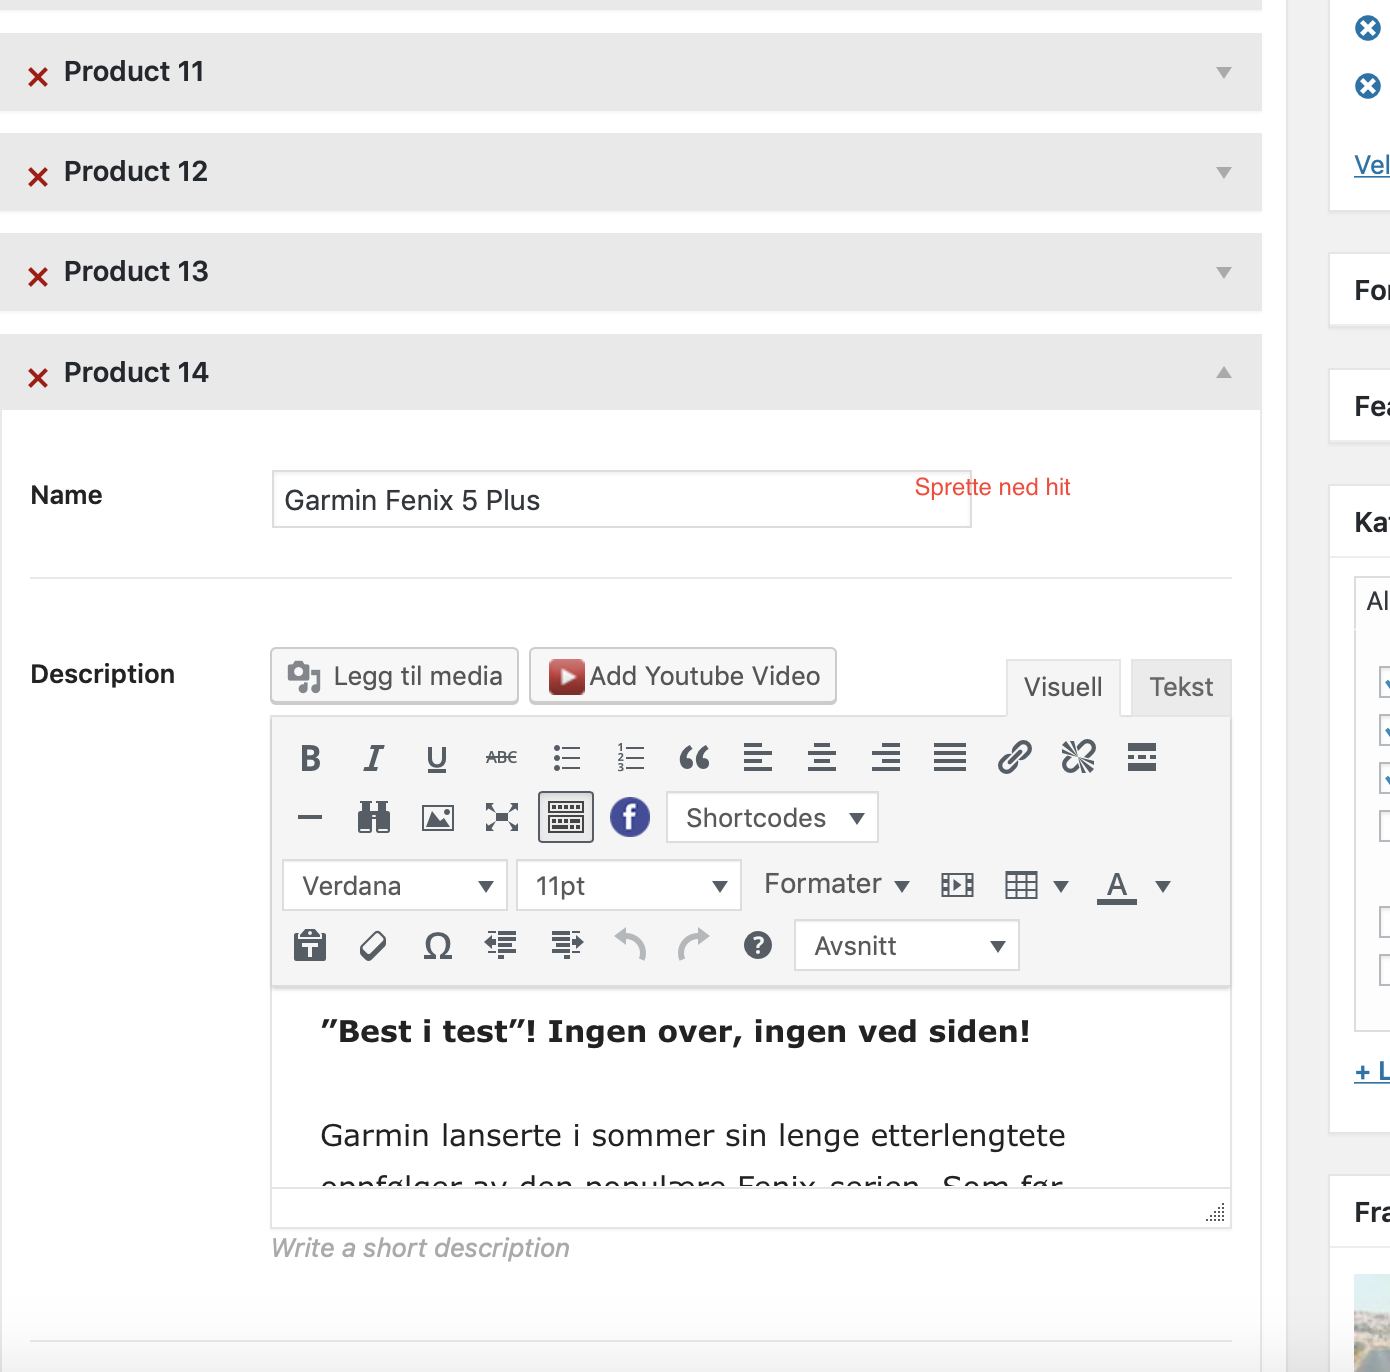
Task: Switch to Visuell editor tab
Action: pos(1063,687)
